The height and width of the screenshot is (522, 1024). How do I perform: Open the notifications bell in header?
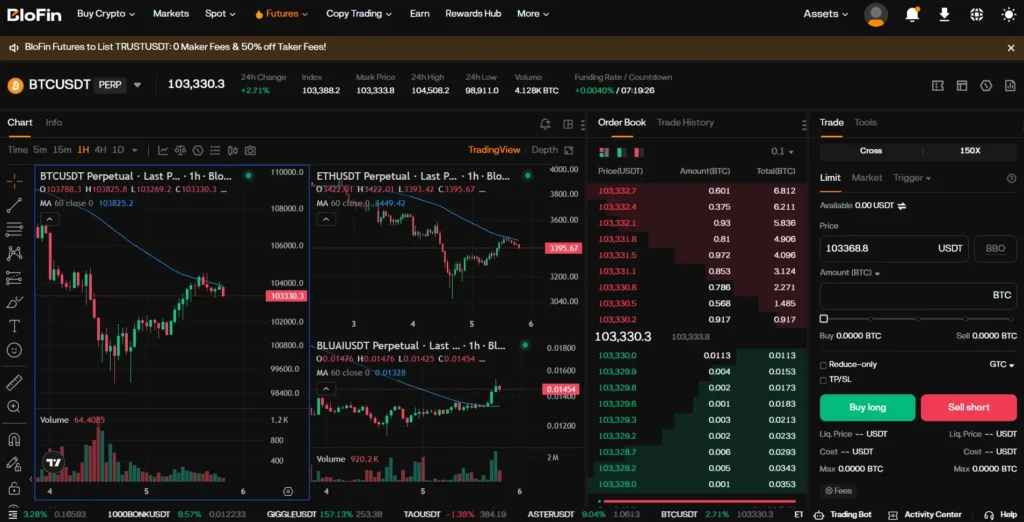click(912, 14)
